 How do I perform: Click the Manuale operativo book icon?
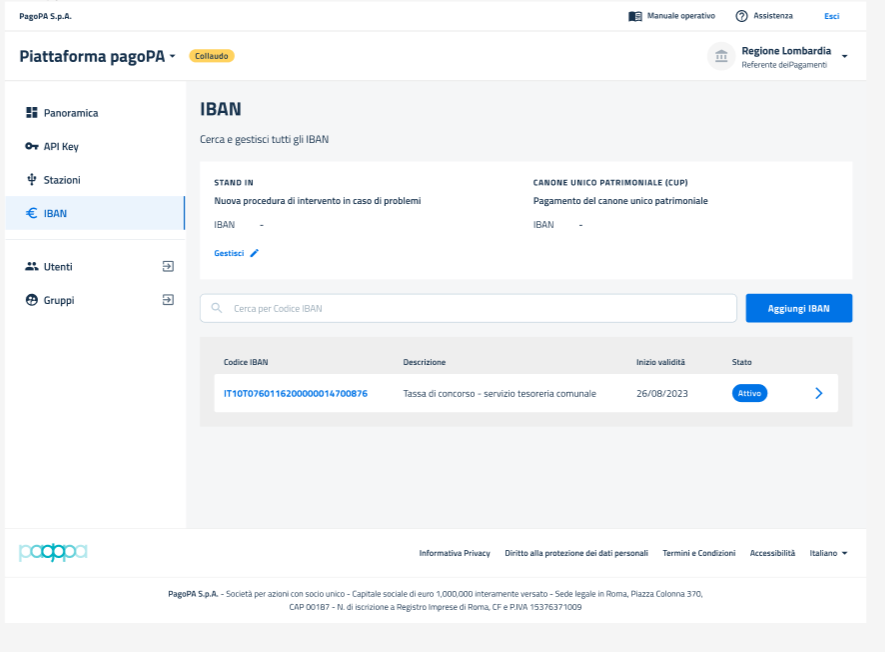pos(635,16)
